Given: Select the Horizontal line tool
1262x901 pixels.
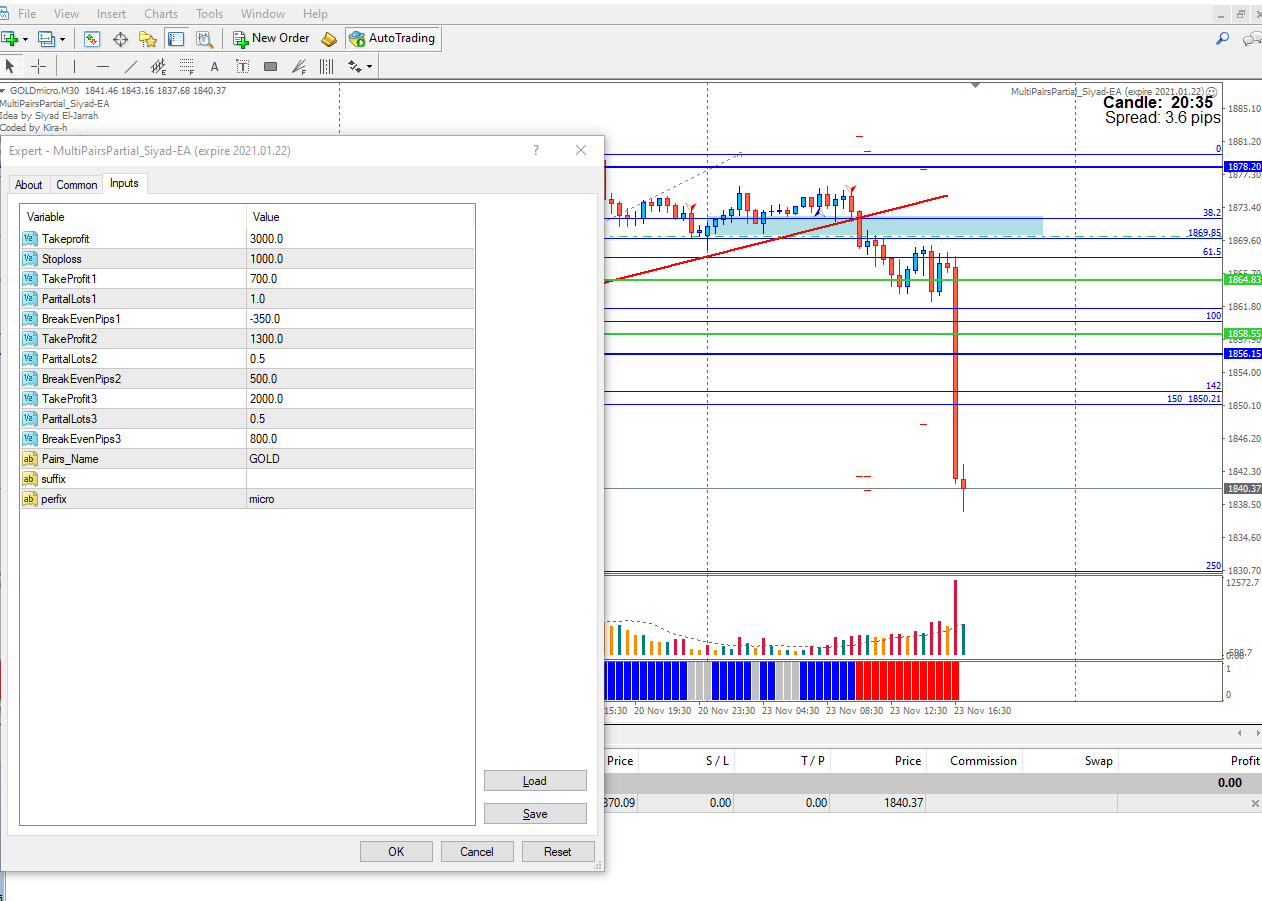Looking at the screenshot, I should click(102, 66).
